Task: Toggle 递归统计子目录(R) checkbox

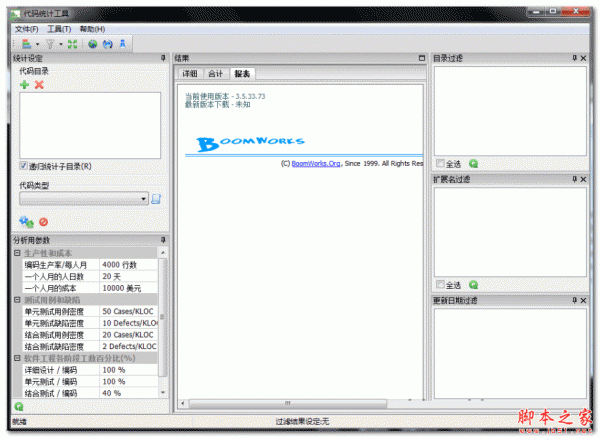Action: pos(23,166)
